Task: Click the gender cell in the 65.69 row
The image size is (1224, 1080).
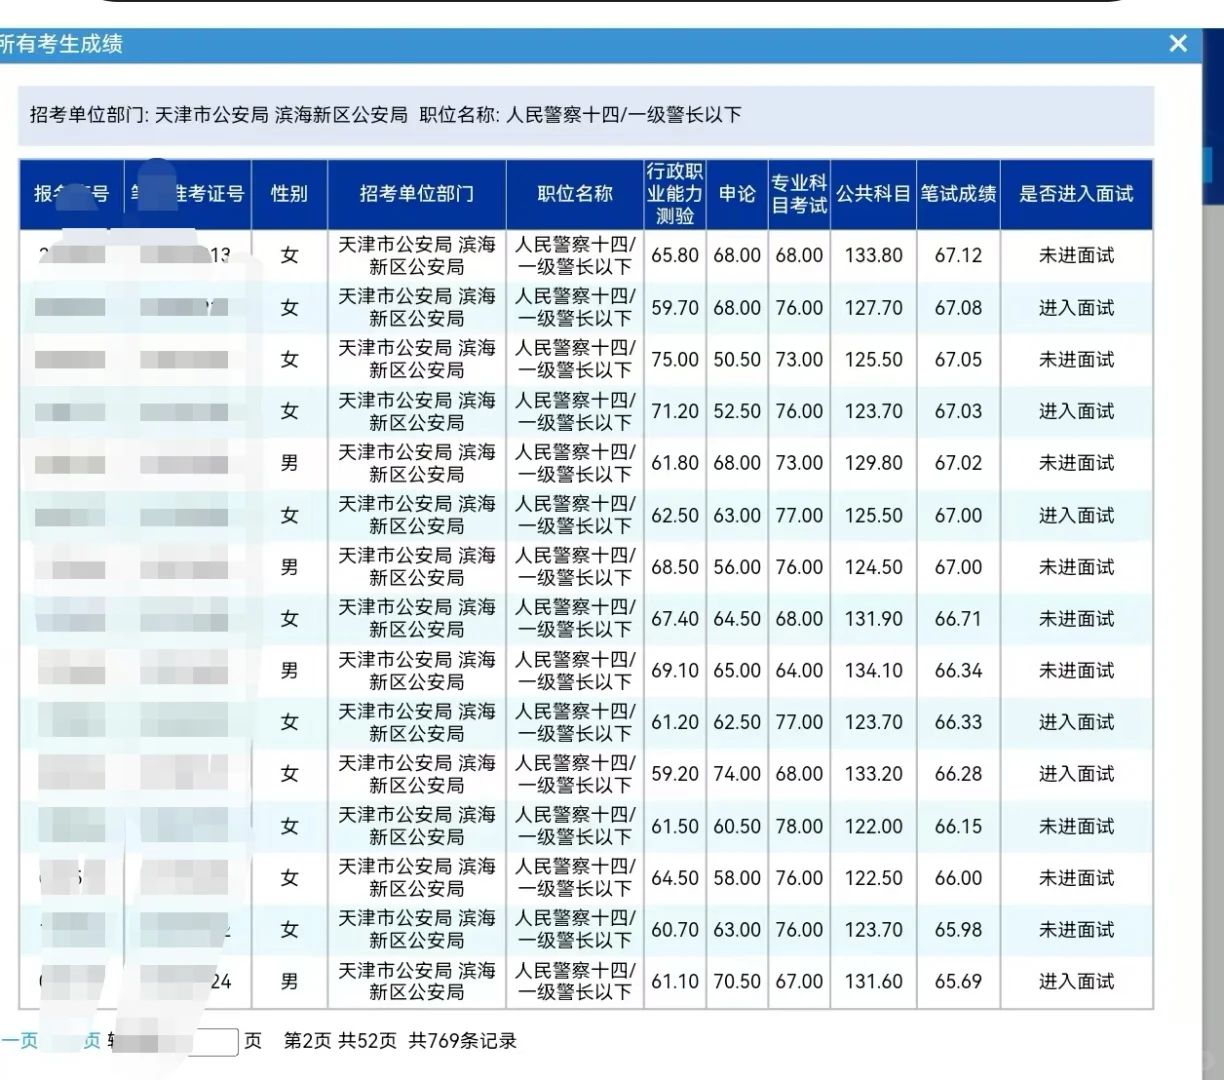Action: coord(289,982)
